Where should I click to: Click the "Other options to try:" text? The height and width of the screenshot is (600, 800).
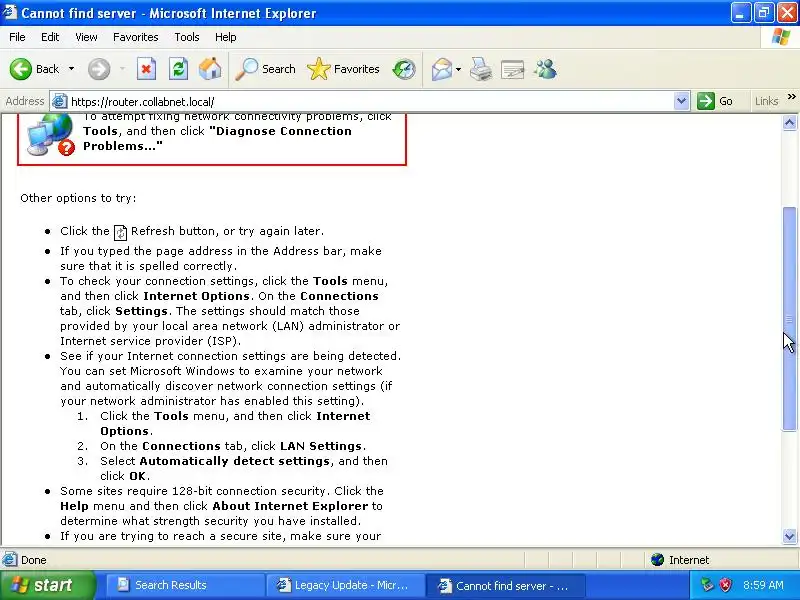pyautogui.click(x=78, y=198)
